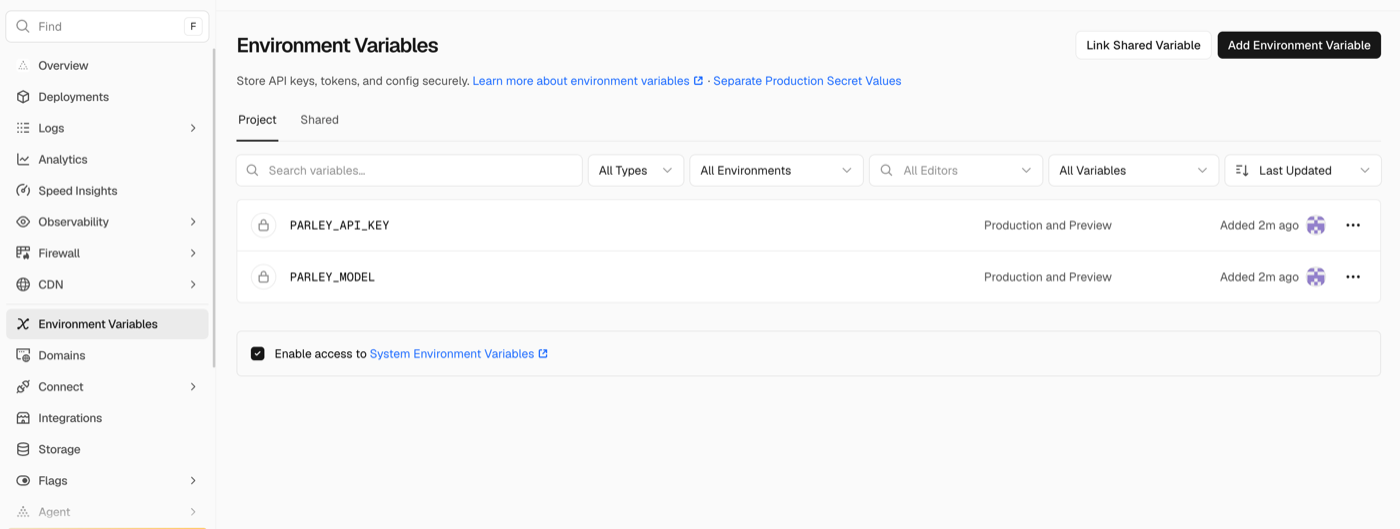Click the PARLEY_MODEL variable name
The image size is (1400, 529).
click(332, 277)
